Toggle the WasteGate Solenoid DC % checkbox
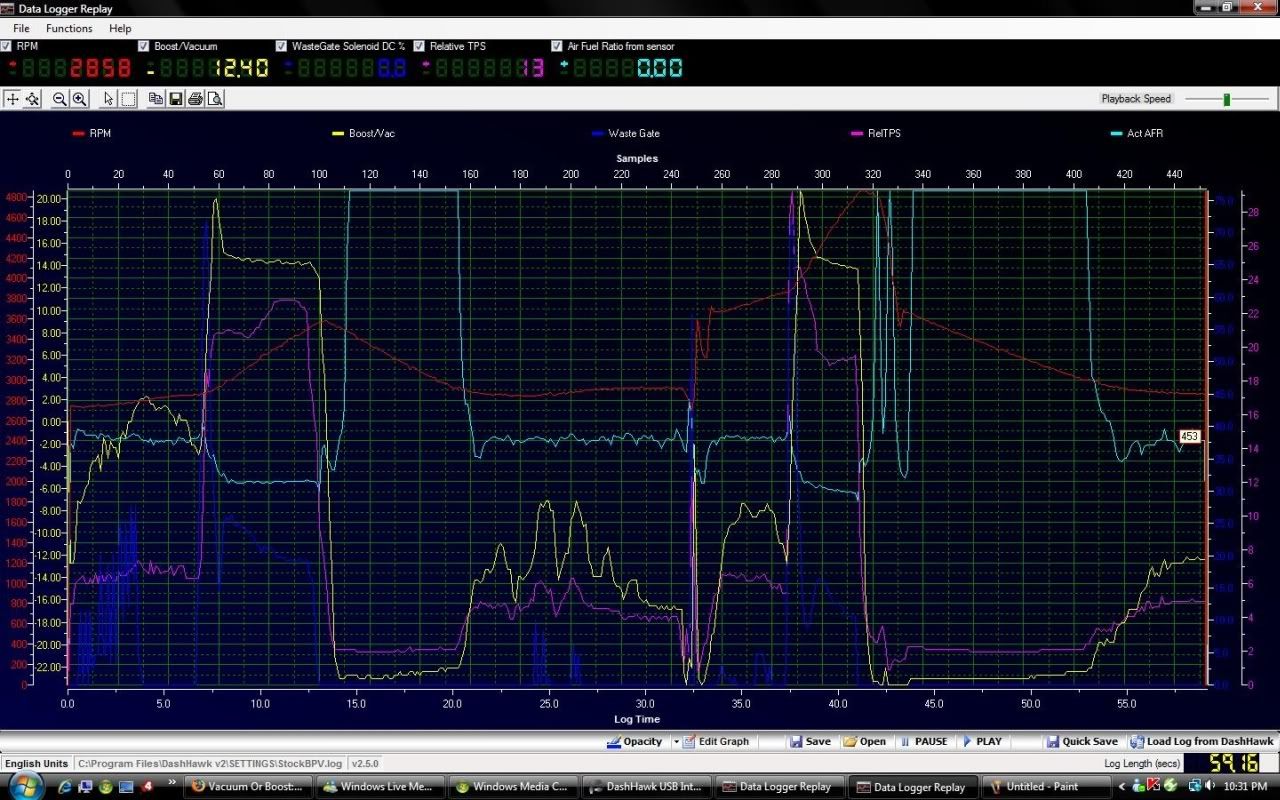 pyautogui.click(x=282, y=46)
